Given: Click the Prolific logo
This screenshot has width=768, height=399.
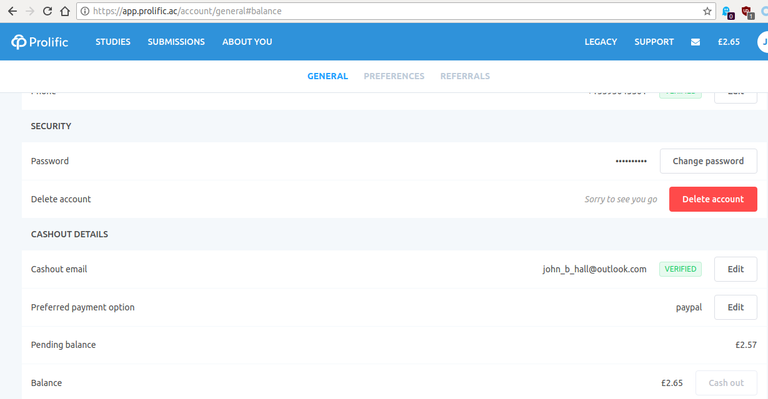Looking at the screenshot, I should pyautogui.click(x=40, y=42).
